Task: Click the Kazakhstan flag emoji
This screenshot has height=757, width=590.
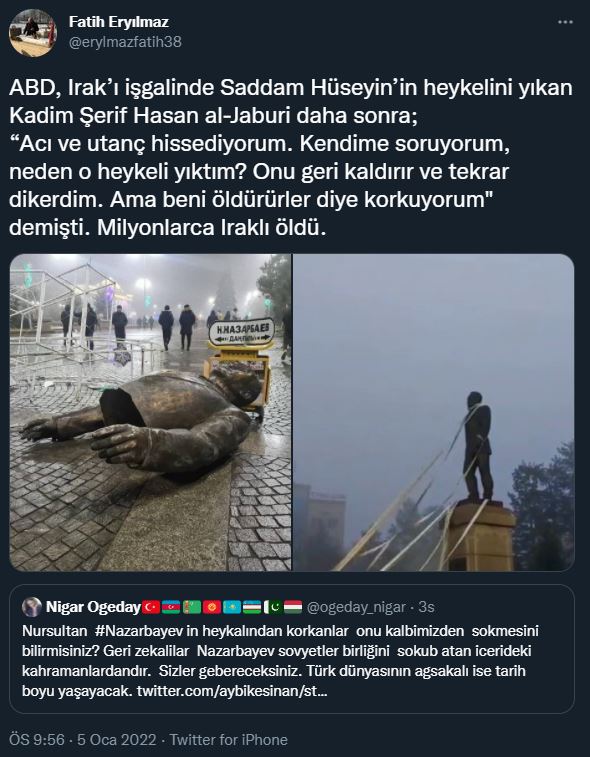Action: 232,607
